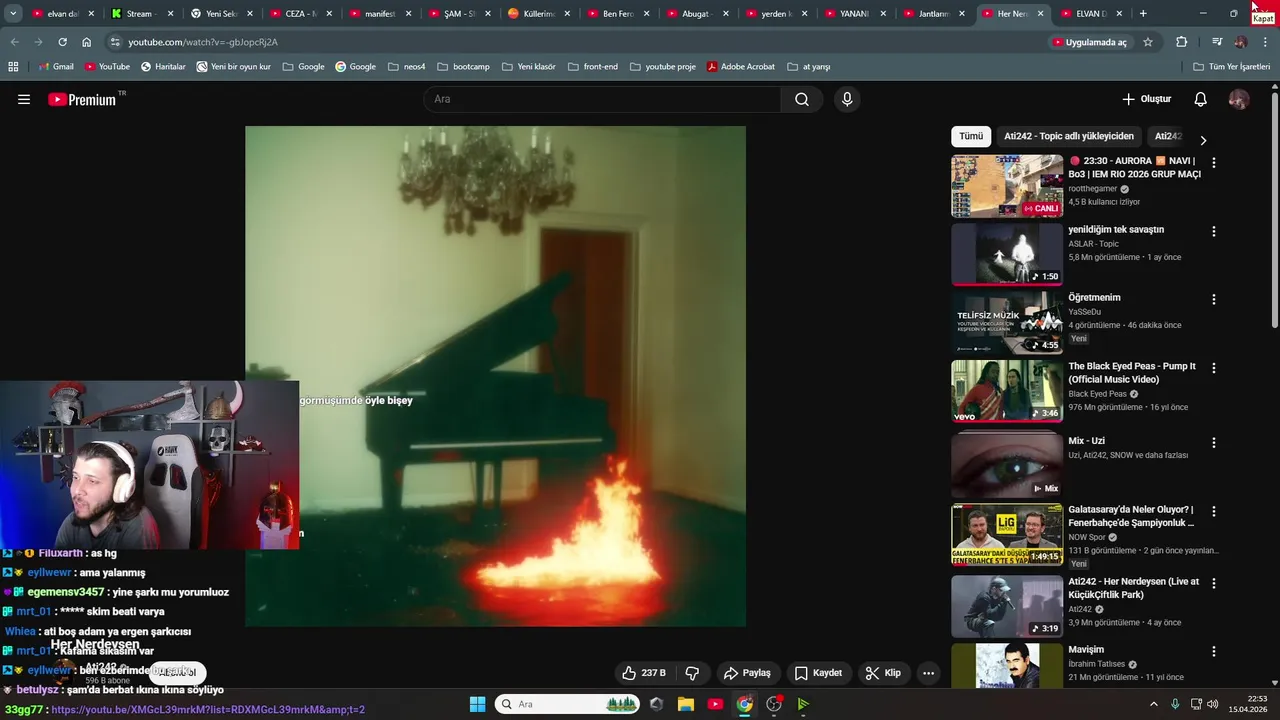1280x720 pixels.
Task: Open Gmail bookmark
Action: pyautogui.click(x=55, y=66)
